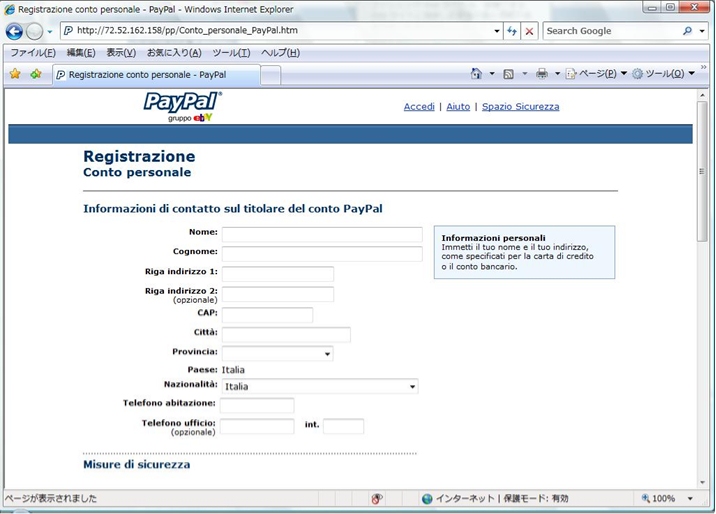Screen dimensions: 716x514
Task: Click the Nome input field
Action: point(322,234)
